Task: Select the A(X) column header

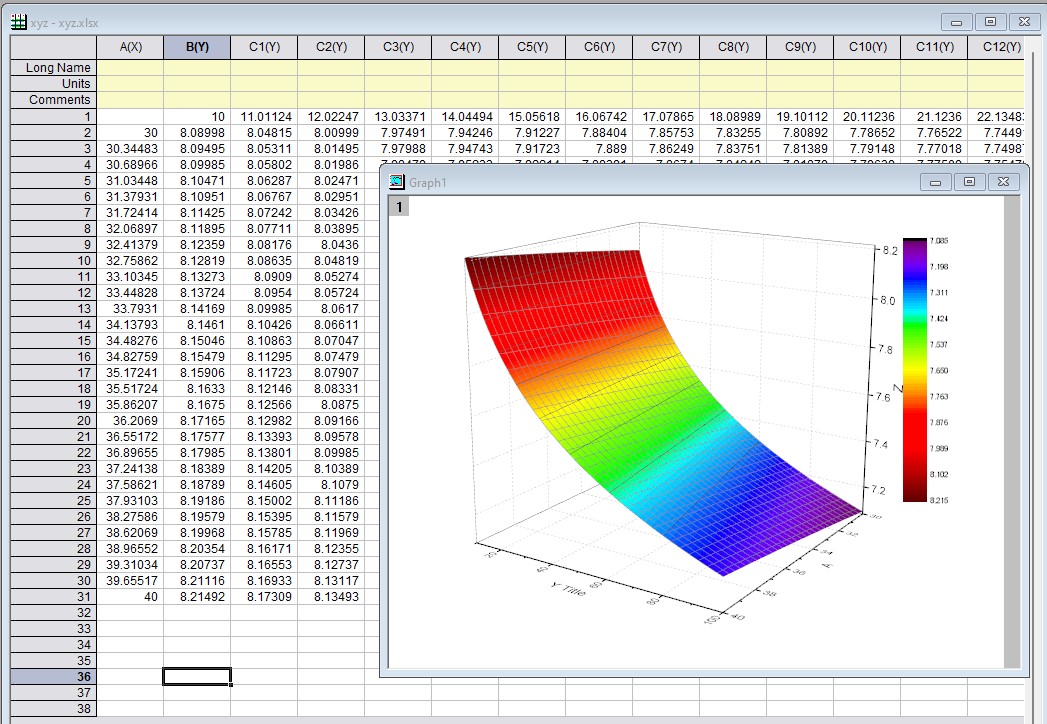Action: 131,46
